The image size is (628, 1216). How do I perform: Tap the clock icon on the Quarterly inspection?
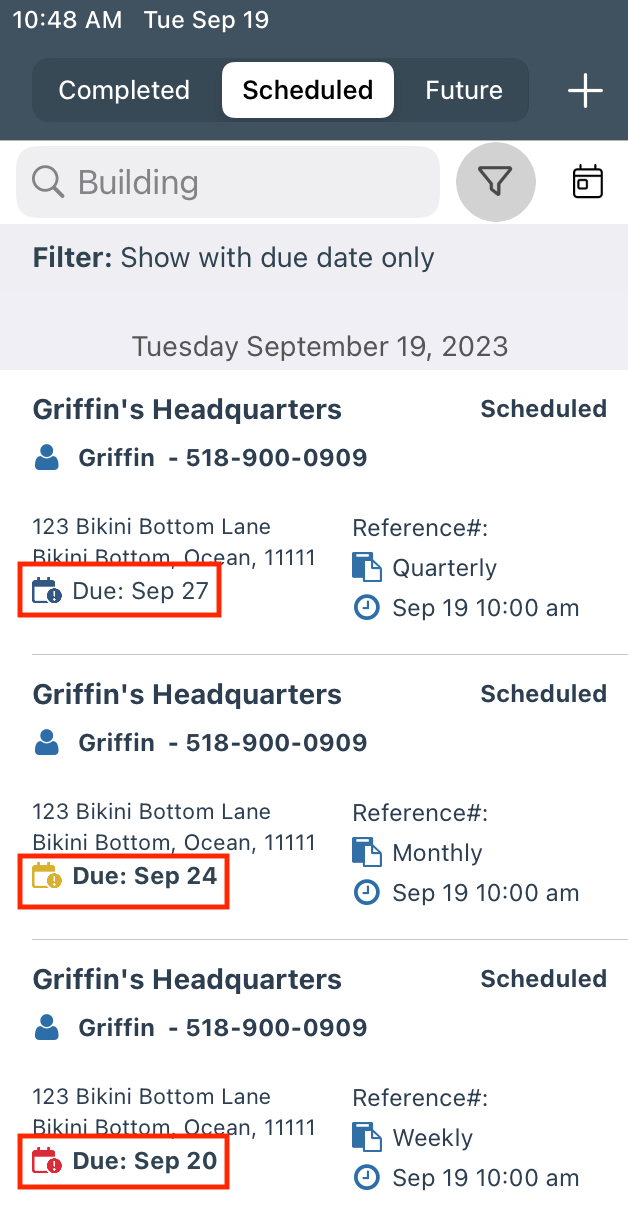coord(367,607)
